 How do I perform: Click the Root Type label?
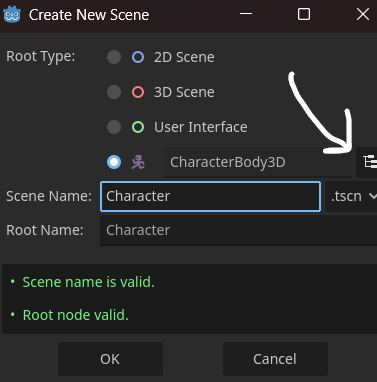pyautogui.click(x=41, y=57)
